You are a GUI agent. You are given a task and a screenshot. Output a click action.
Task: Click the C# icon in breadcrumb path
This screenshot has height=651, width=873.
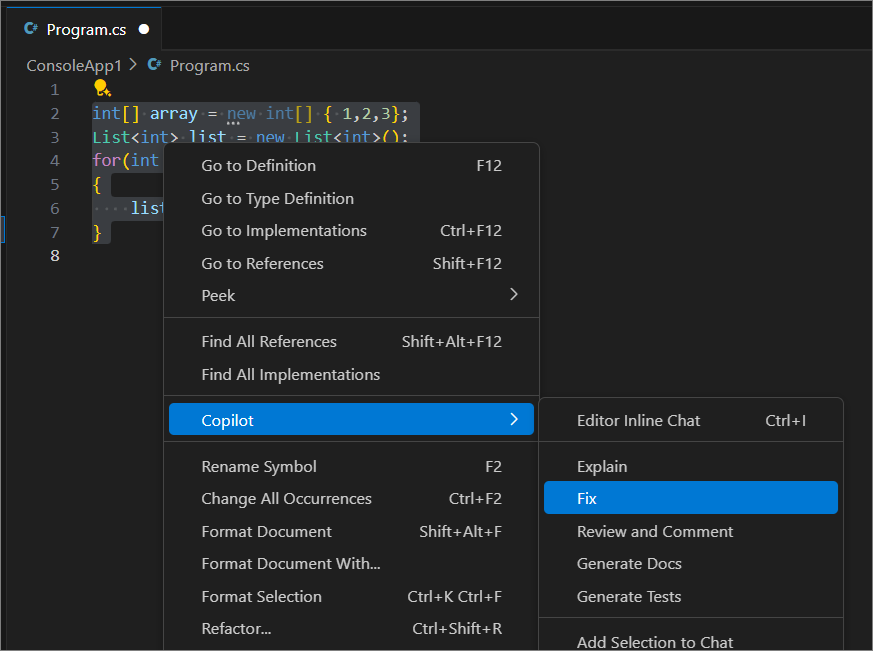pos(154,65)
